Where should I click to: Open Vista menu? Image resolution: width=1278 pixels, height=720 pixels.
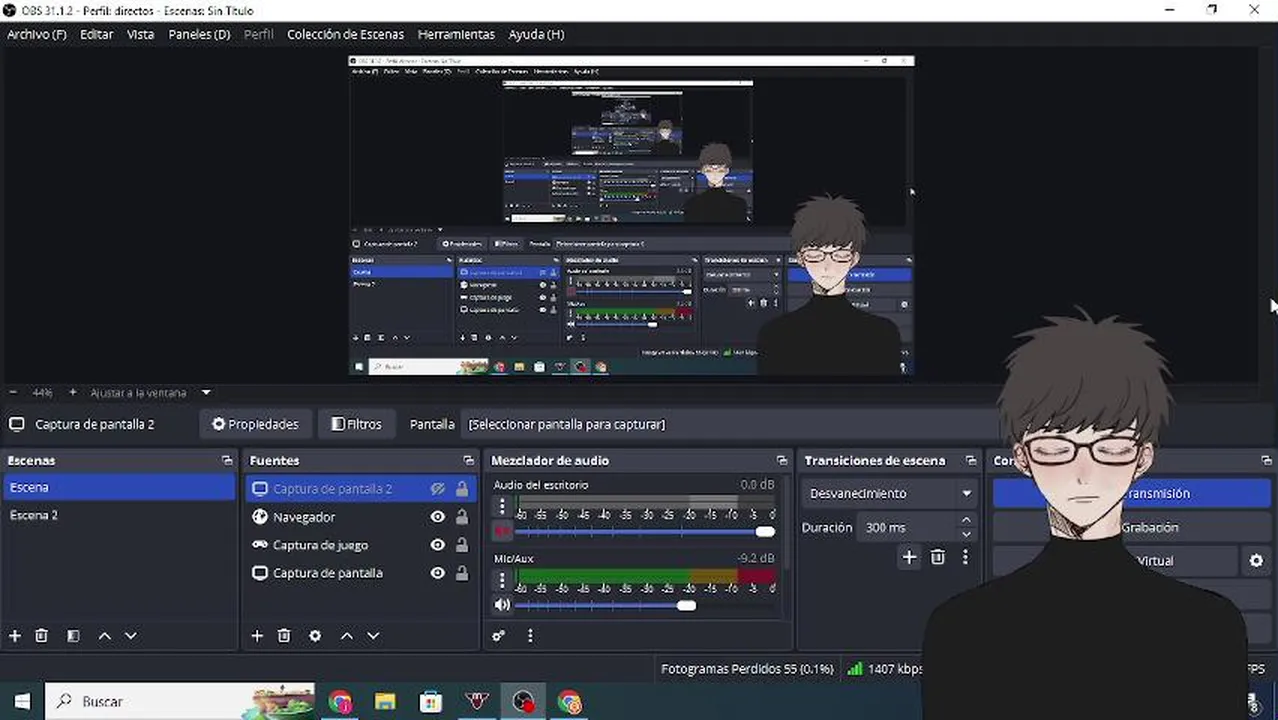pyautogui.click(x=140, y=34)
